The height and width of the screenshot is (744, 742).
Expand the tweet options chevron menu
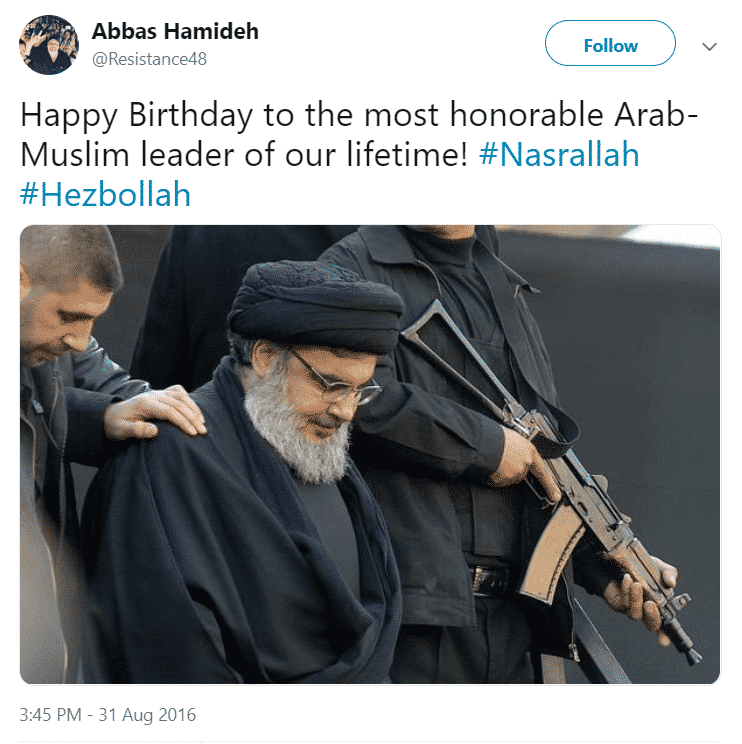tap(709, 46)
